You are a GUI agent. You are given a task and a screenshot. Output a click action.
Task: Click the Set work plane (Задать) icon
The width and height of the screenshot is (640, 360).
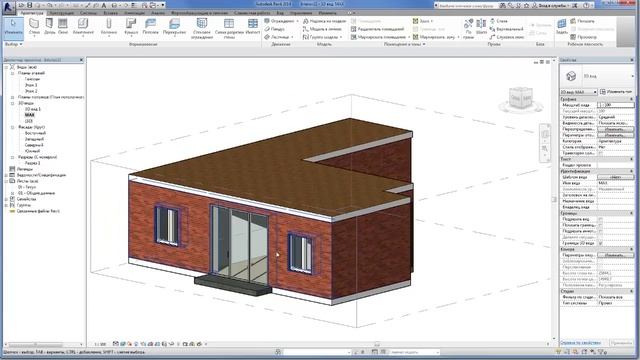point(562,27)
